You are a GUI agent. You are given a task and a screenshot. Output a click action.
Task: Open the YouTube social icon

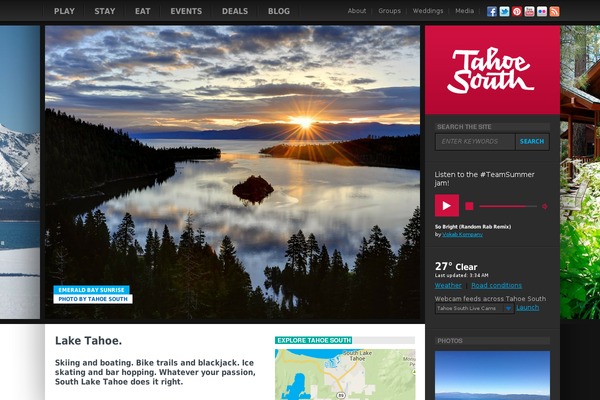click(x=529, y=11)
